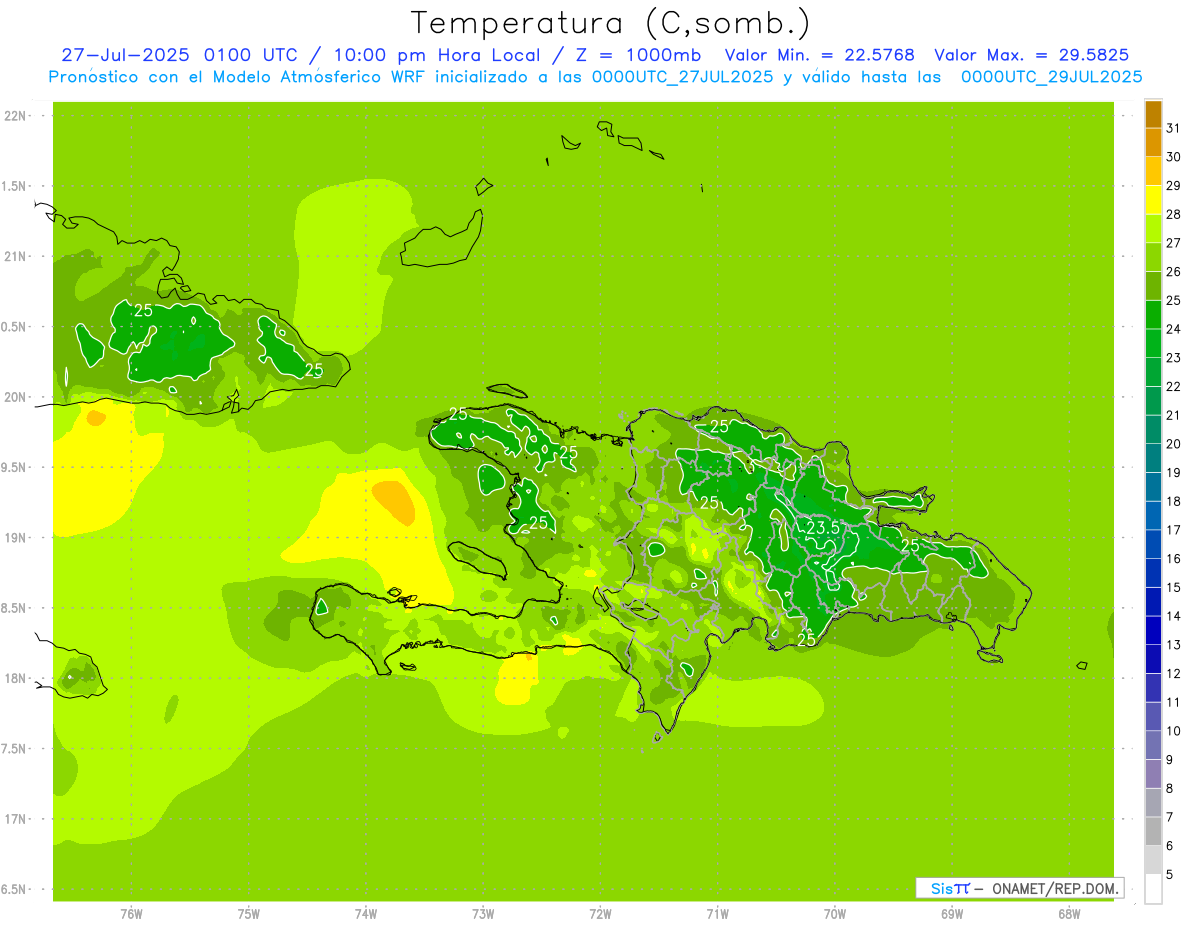Click the legend value "24"
1200x927 pixels.
coord(1174,329)
